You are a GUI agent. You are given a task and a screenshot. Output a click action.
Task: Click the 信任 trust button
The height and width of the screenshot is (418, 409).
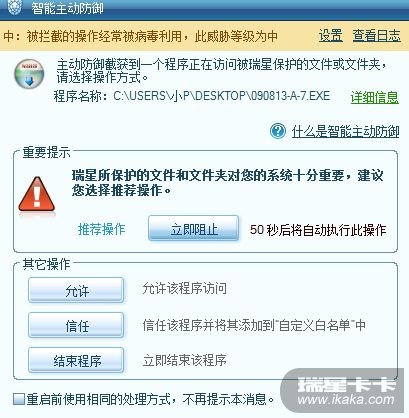[76, 325]
